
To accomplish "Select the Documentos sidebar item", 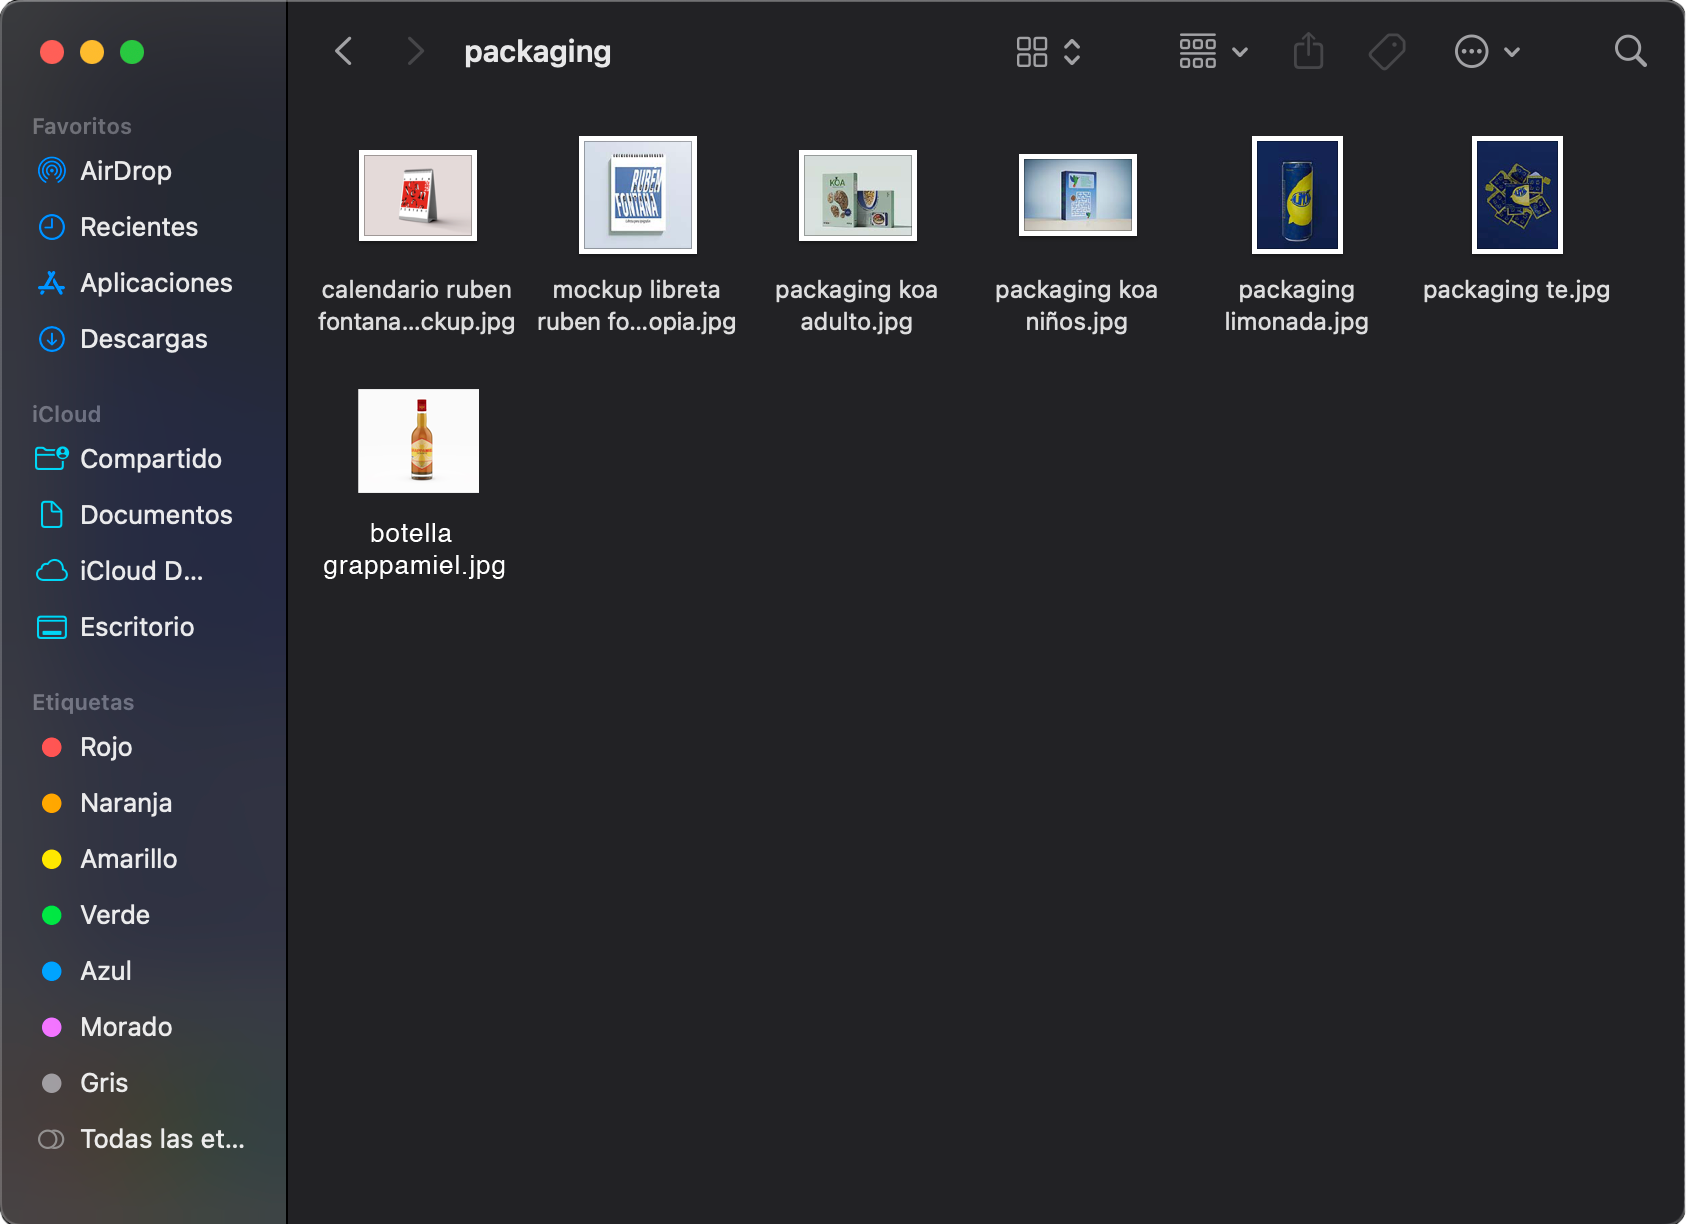I will [155, 515].
